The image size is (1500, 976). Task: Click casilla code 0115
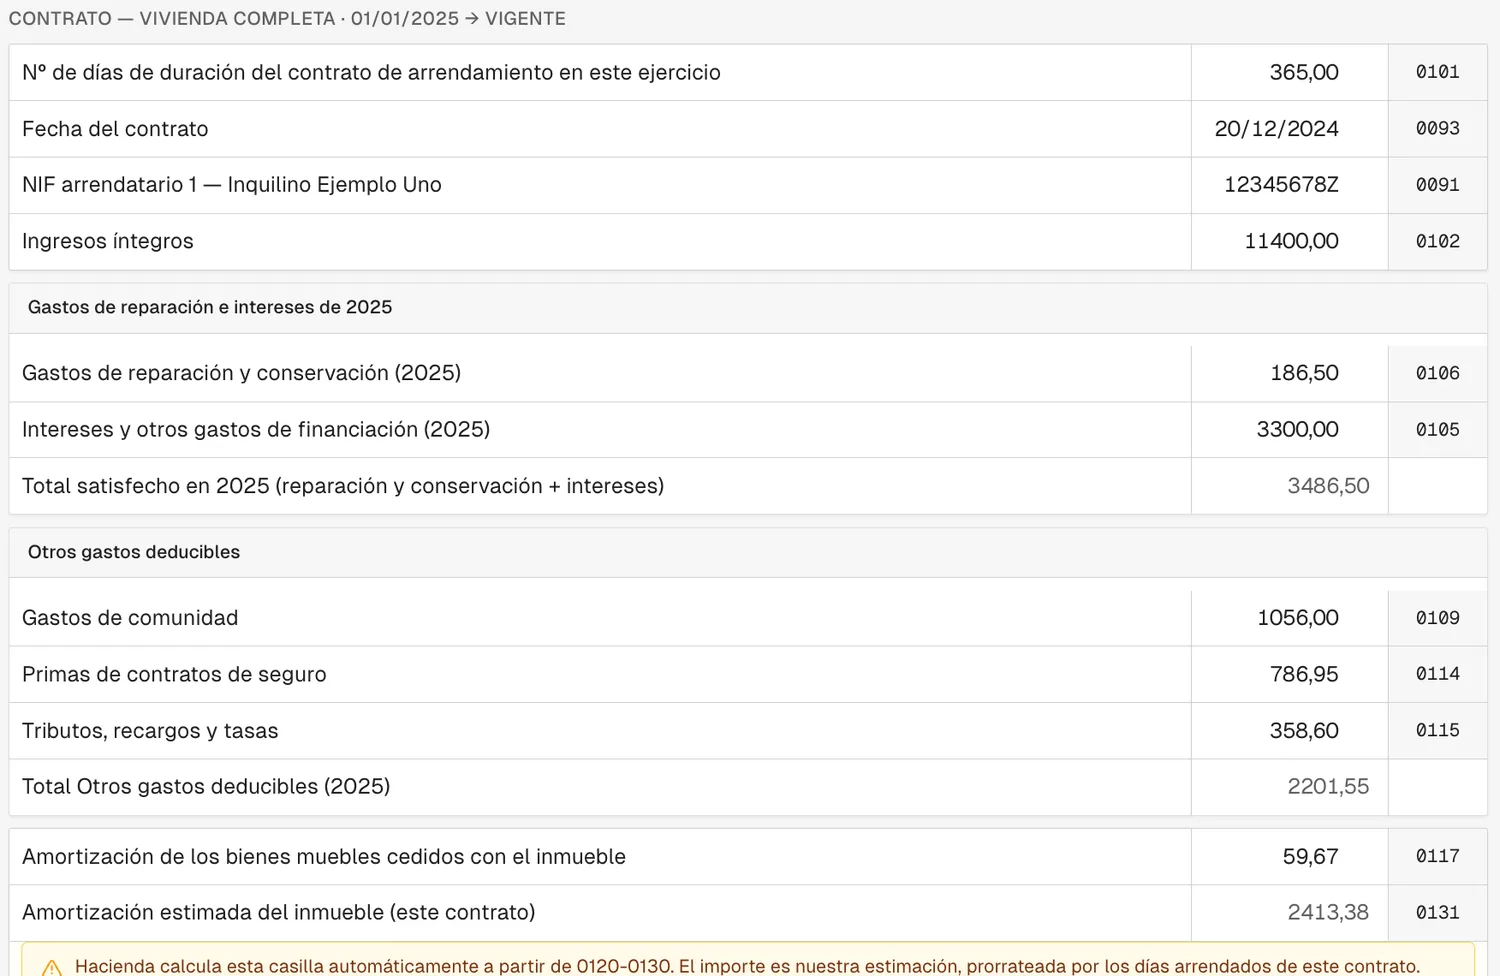[x=1438, y=731]
